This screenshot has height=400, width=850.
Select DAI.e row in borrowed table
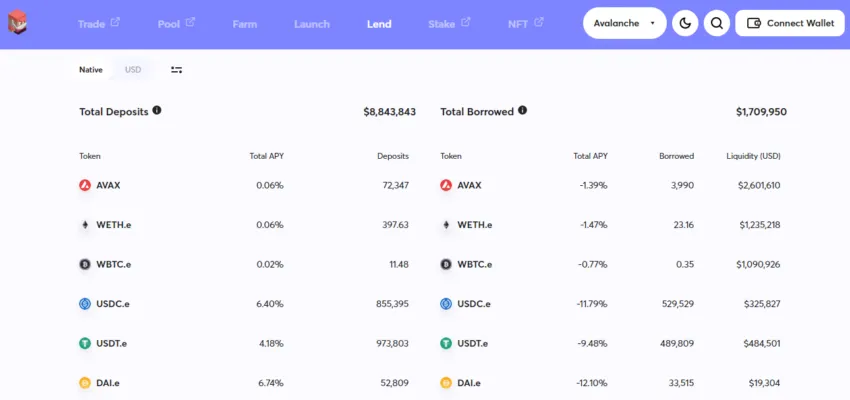pos(611,383)
